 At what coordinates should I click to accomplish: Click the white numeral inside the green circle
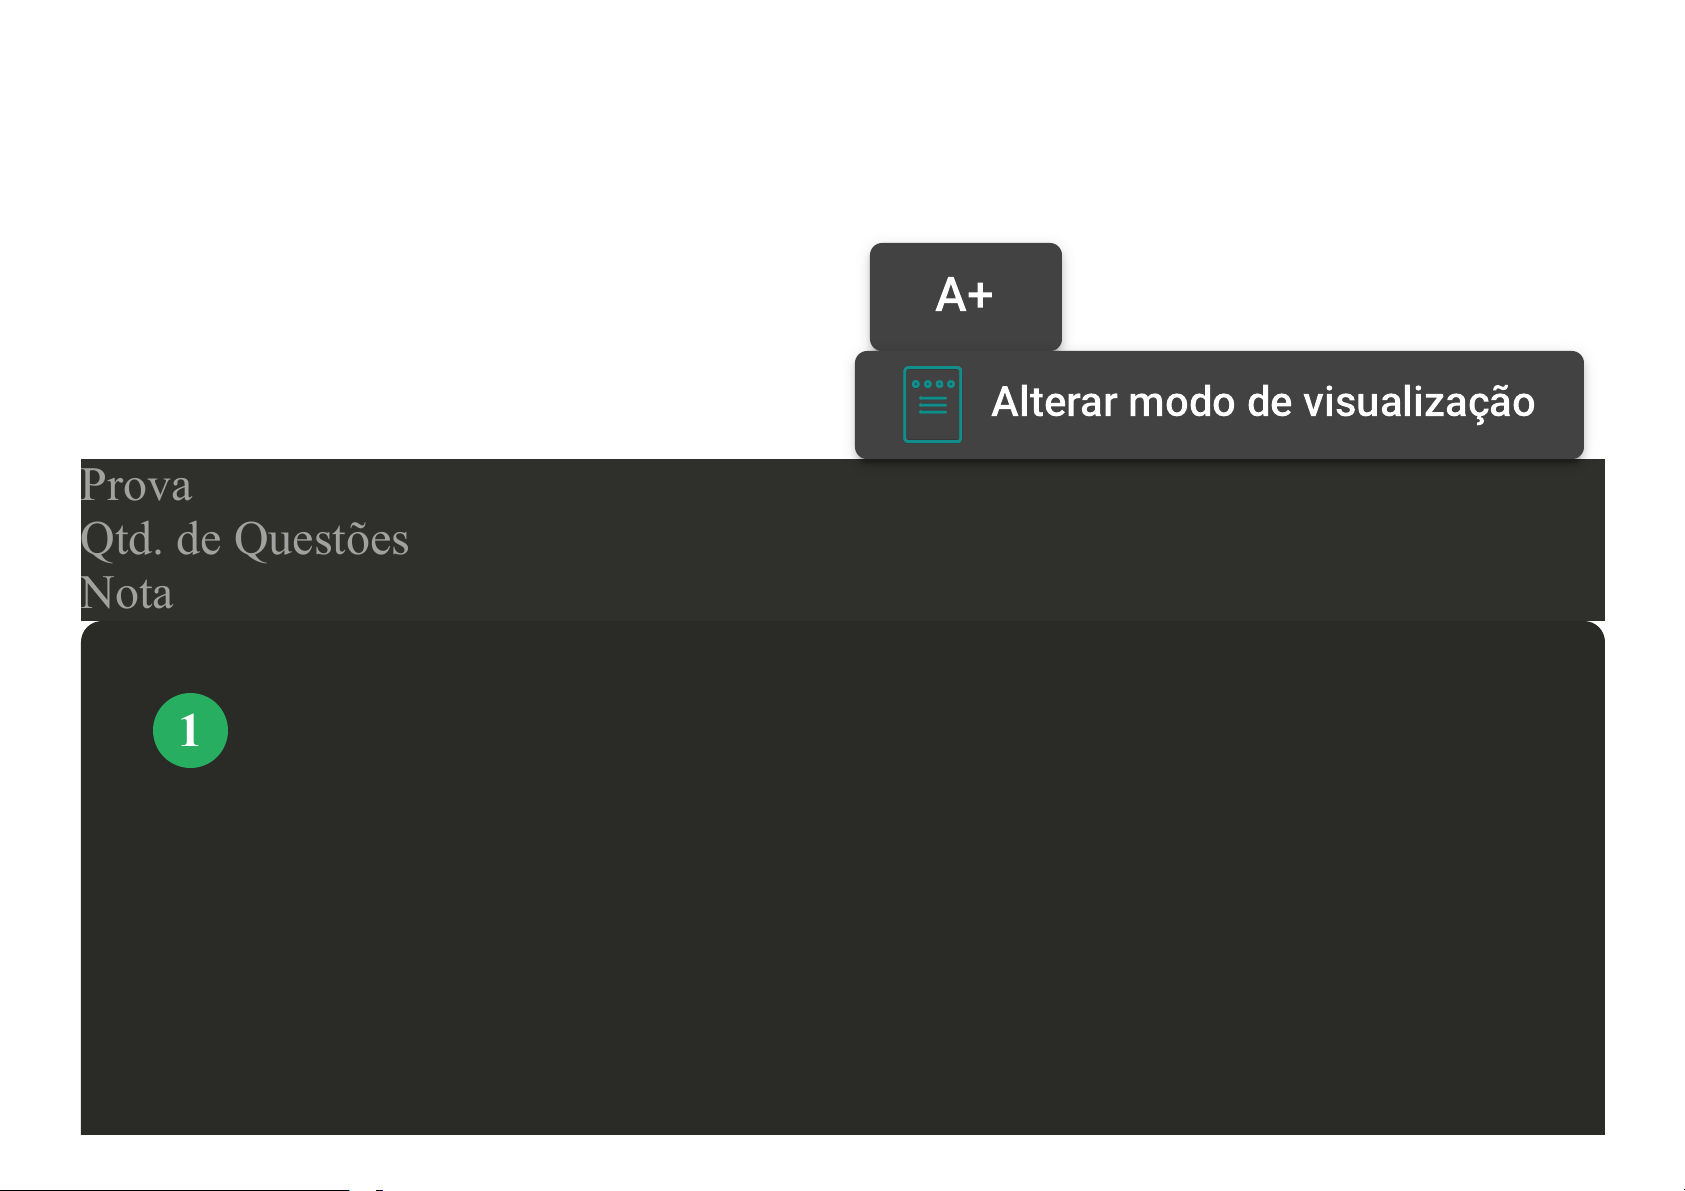tap(190, 730)
